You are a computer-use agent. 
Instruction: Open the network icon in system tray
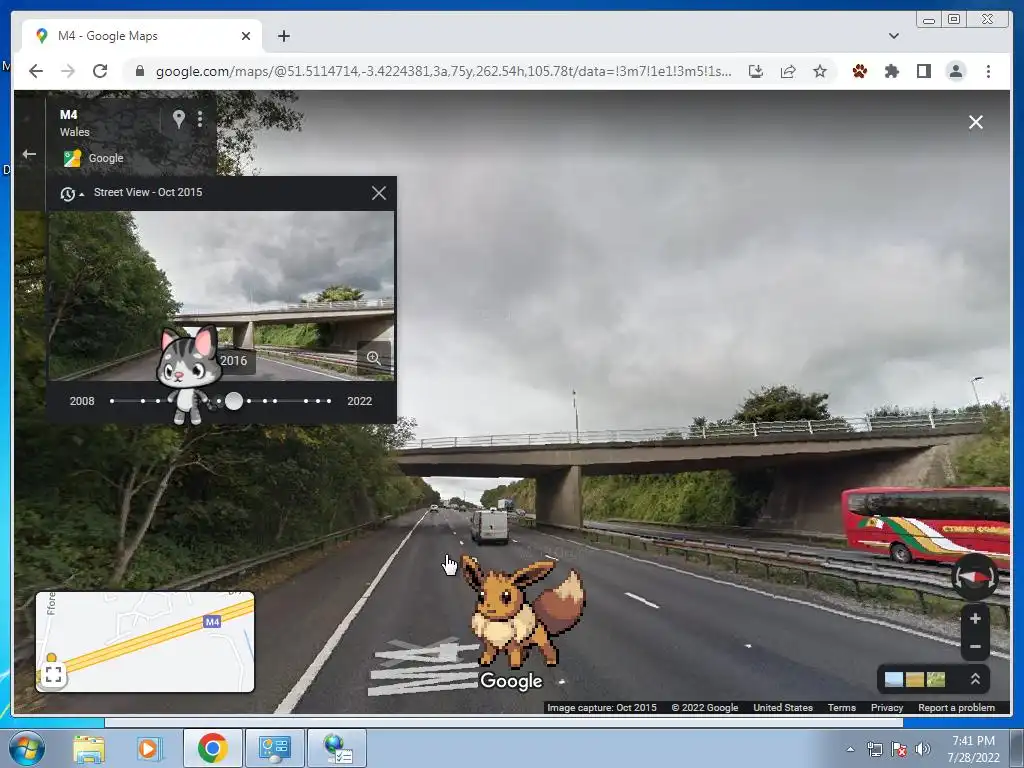click(874, 749)
